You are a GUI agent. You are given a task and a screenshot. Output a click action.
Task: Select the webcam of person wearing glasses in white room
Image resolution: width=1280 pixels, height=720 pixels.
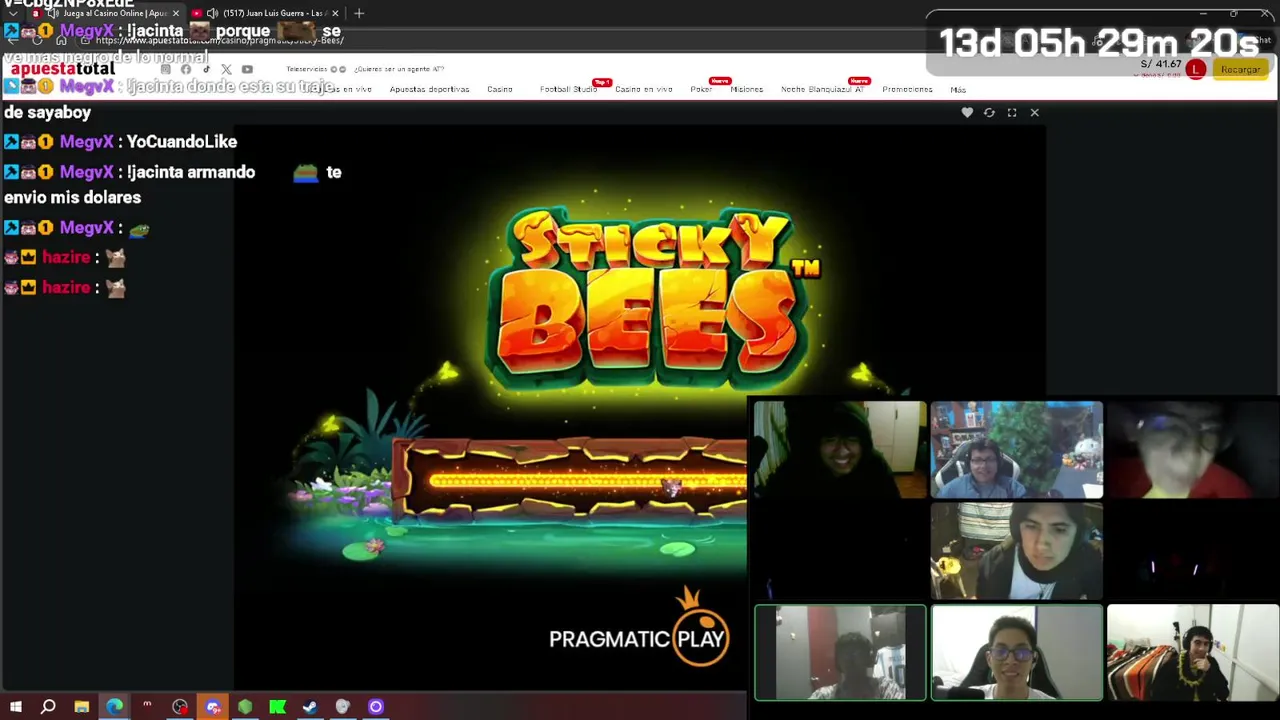coord(1017,653)
